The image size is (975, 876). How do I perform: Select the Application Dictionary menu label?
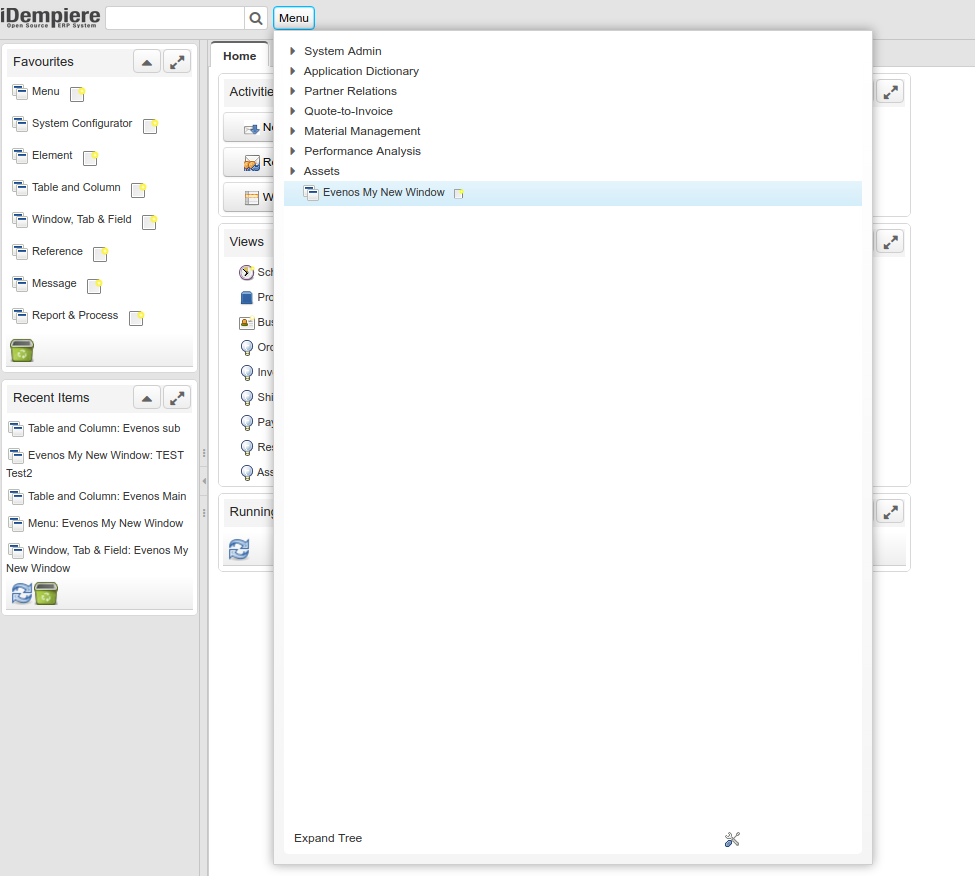point(361,71)
